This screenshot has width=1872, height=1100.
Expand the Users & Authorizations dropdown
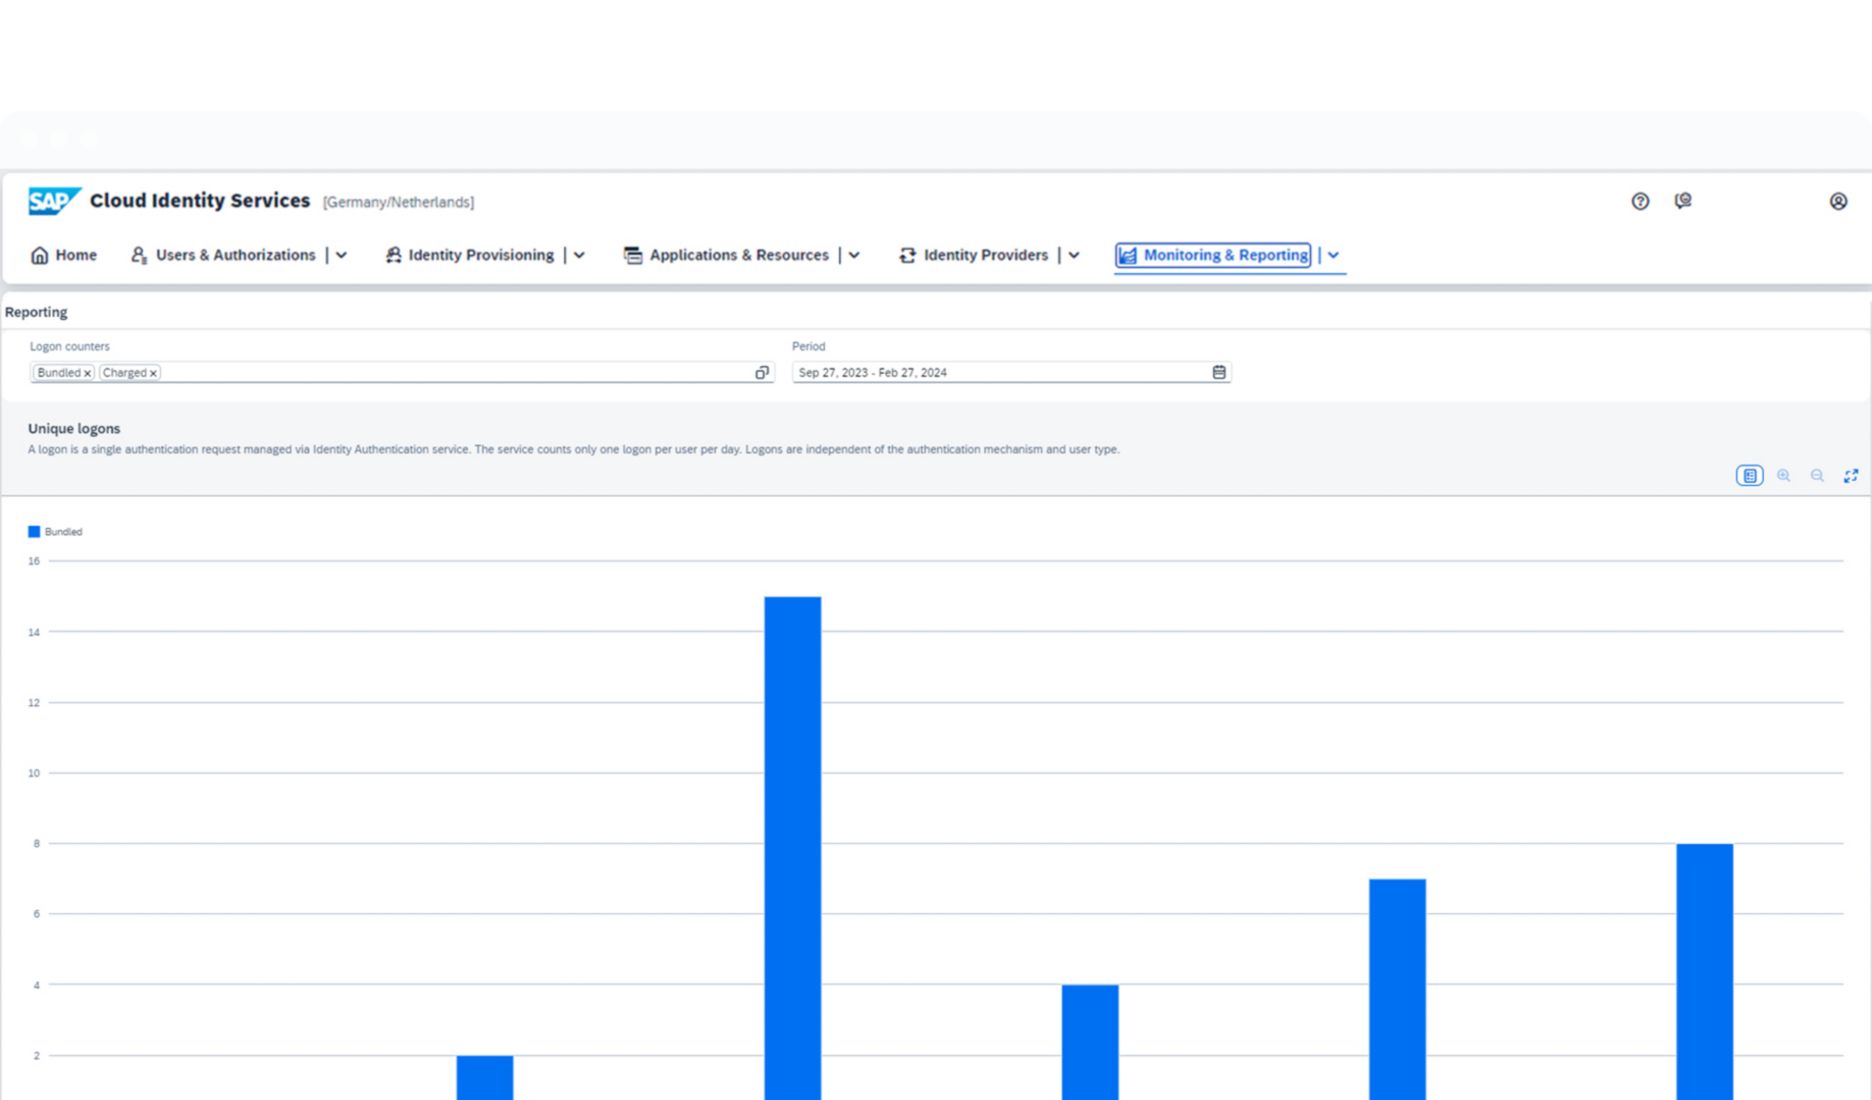342,255
